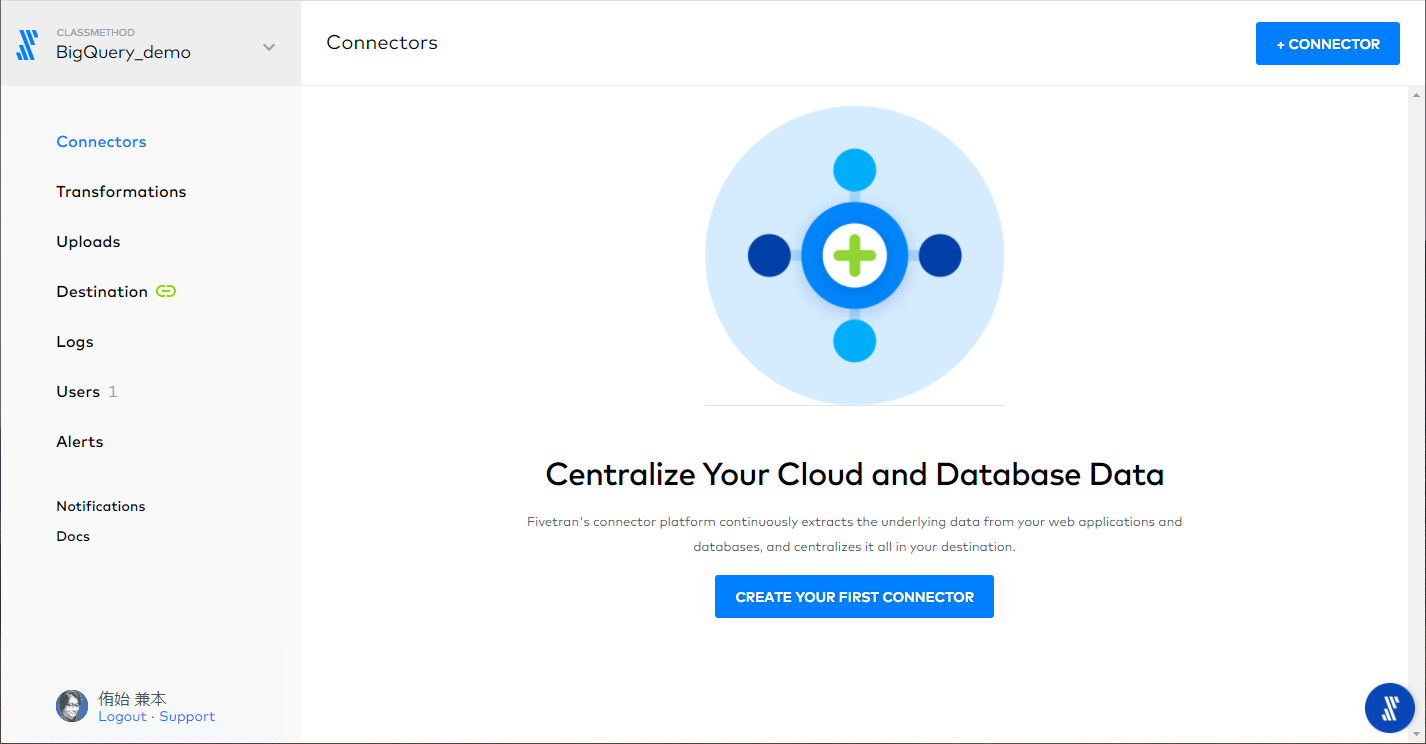Expand the BigQuery_demo account switcher chevron
The height and width of the screenshot is (744, 1426).
point(268,46)
